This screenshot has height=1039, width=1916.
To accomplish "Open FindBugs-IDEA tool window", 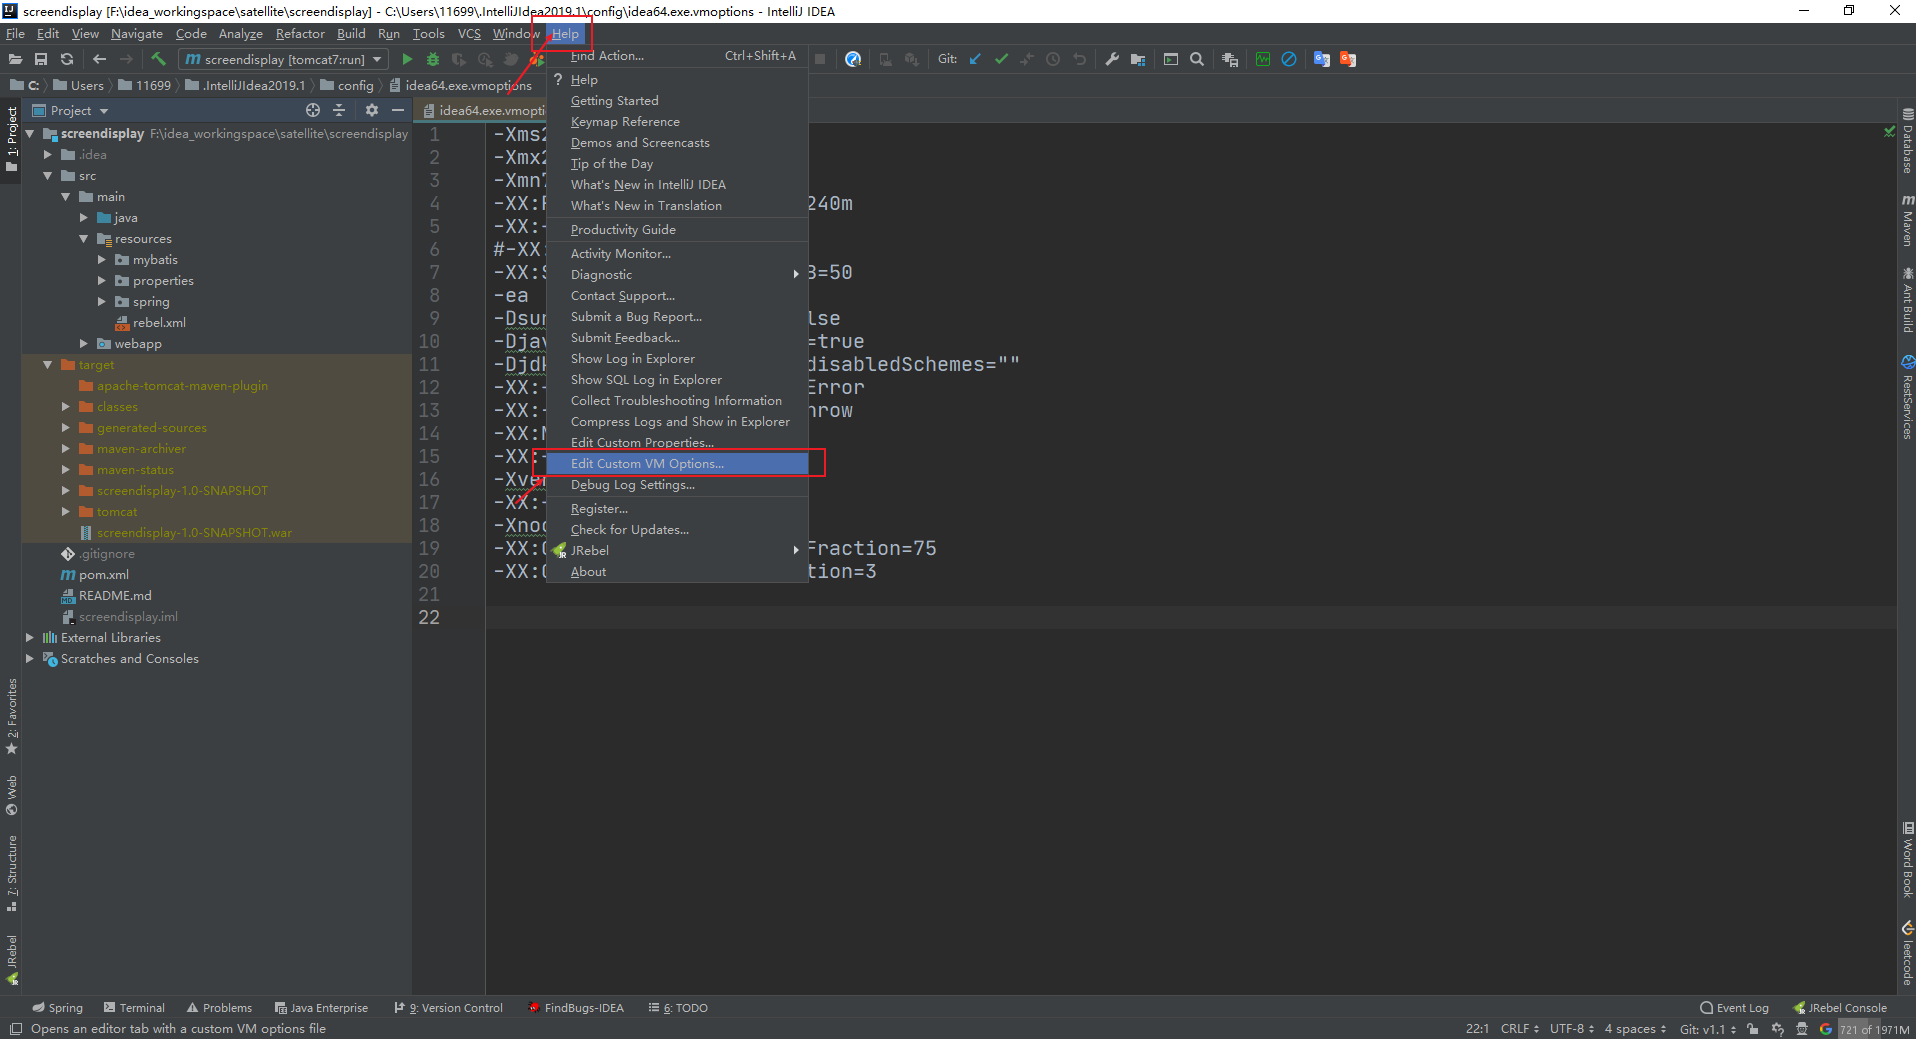I will 576,1008.
